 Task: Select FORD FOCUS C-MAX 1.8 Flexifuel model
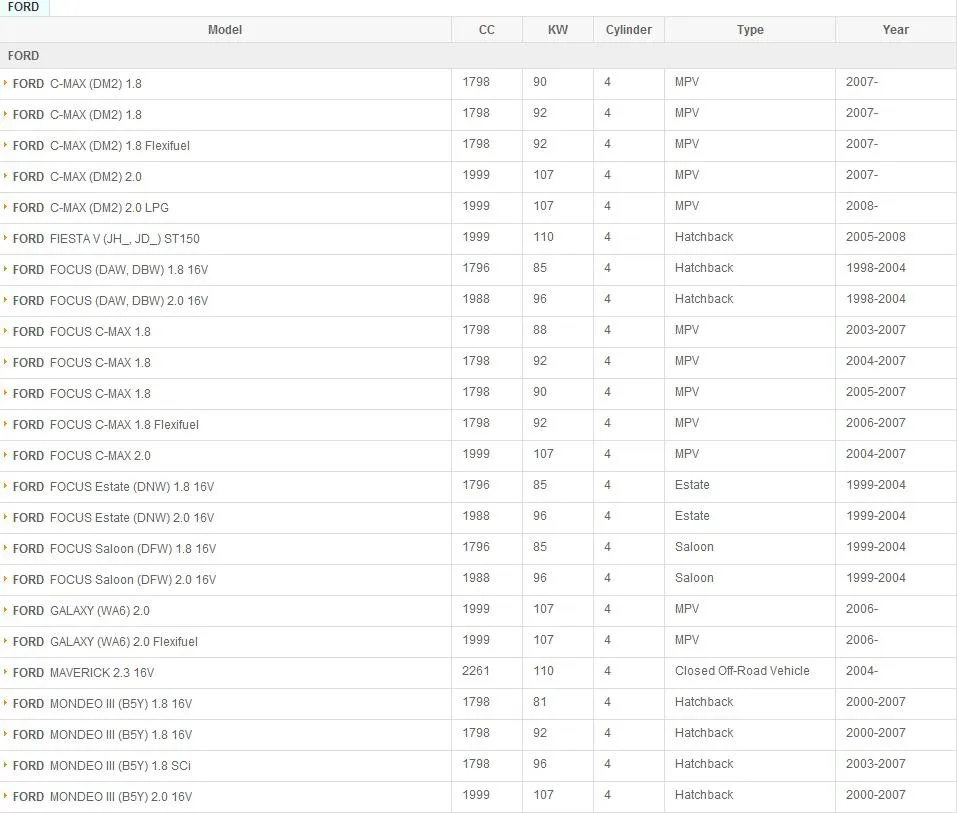106,425
